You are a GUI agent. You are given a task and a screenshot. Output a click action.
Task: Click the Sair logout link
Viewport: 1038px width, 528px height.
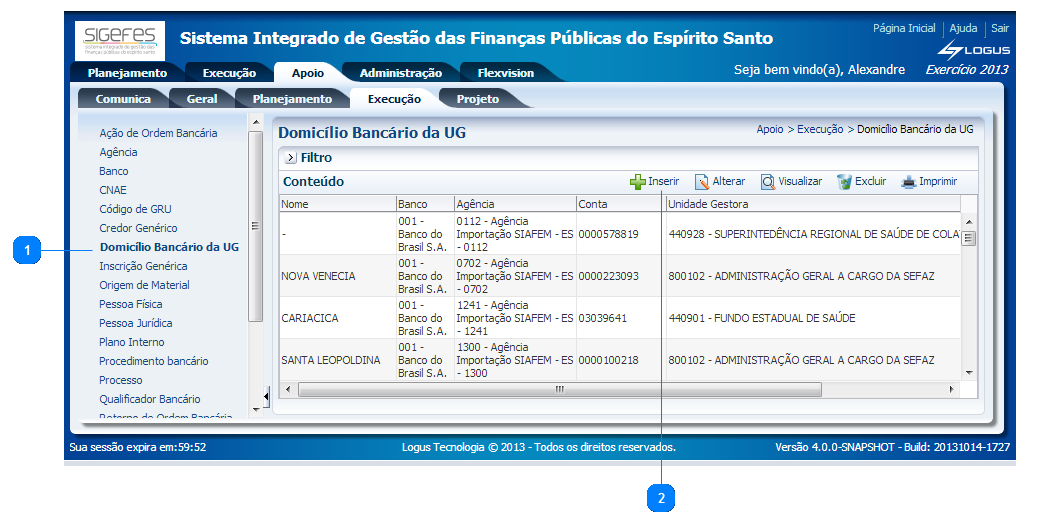999,29
